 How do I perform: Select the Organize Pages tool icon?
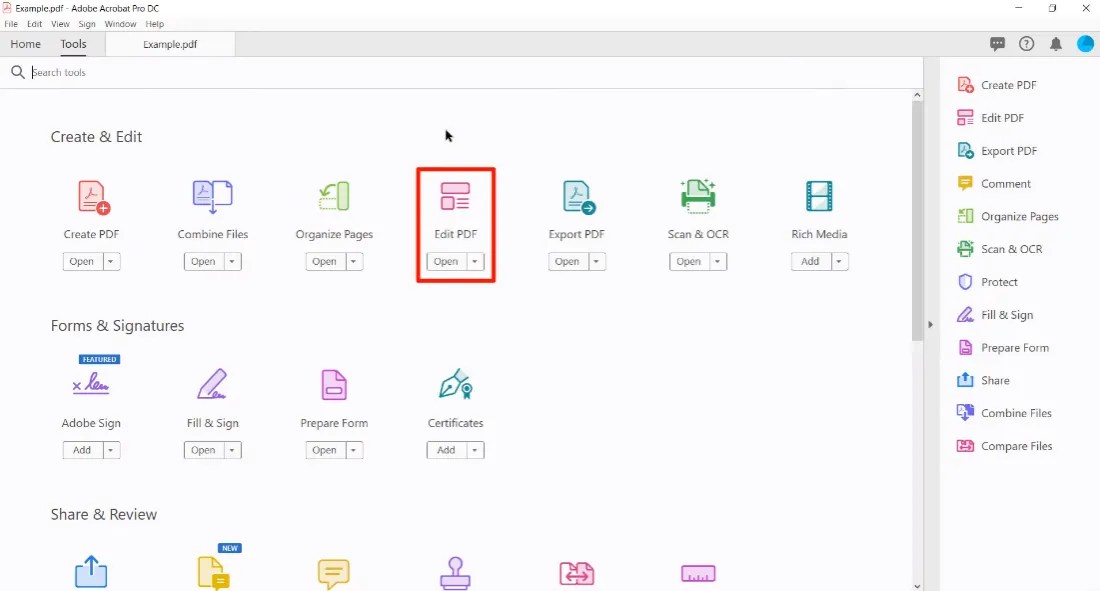pyautogui.click(x=333, y=196)
